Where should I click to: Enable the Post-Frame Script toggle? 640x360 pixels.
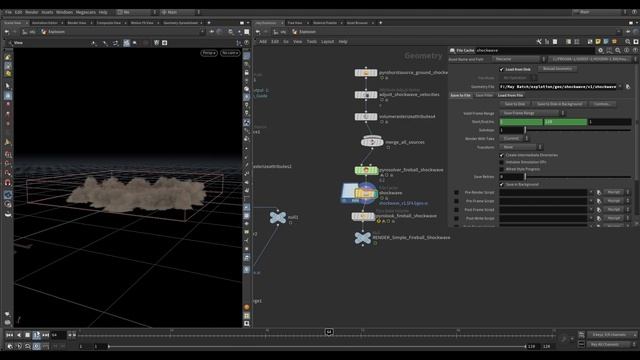456,209
